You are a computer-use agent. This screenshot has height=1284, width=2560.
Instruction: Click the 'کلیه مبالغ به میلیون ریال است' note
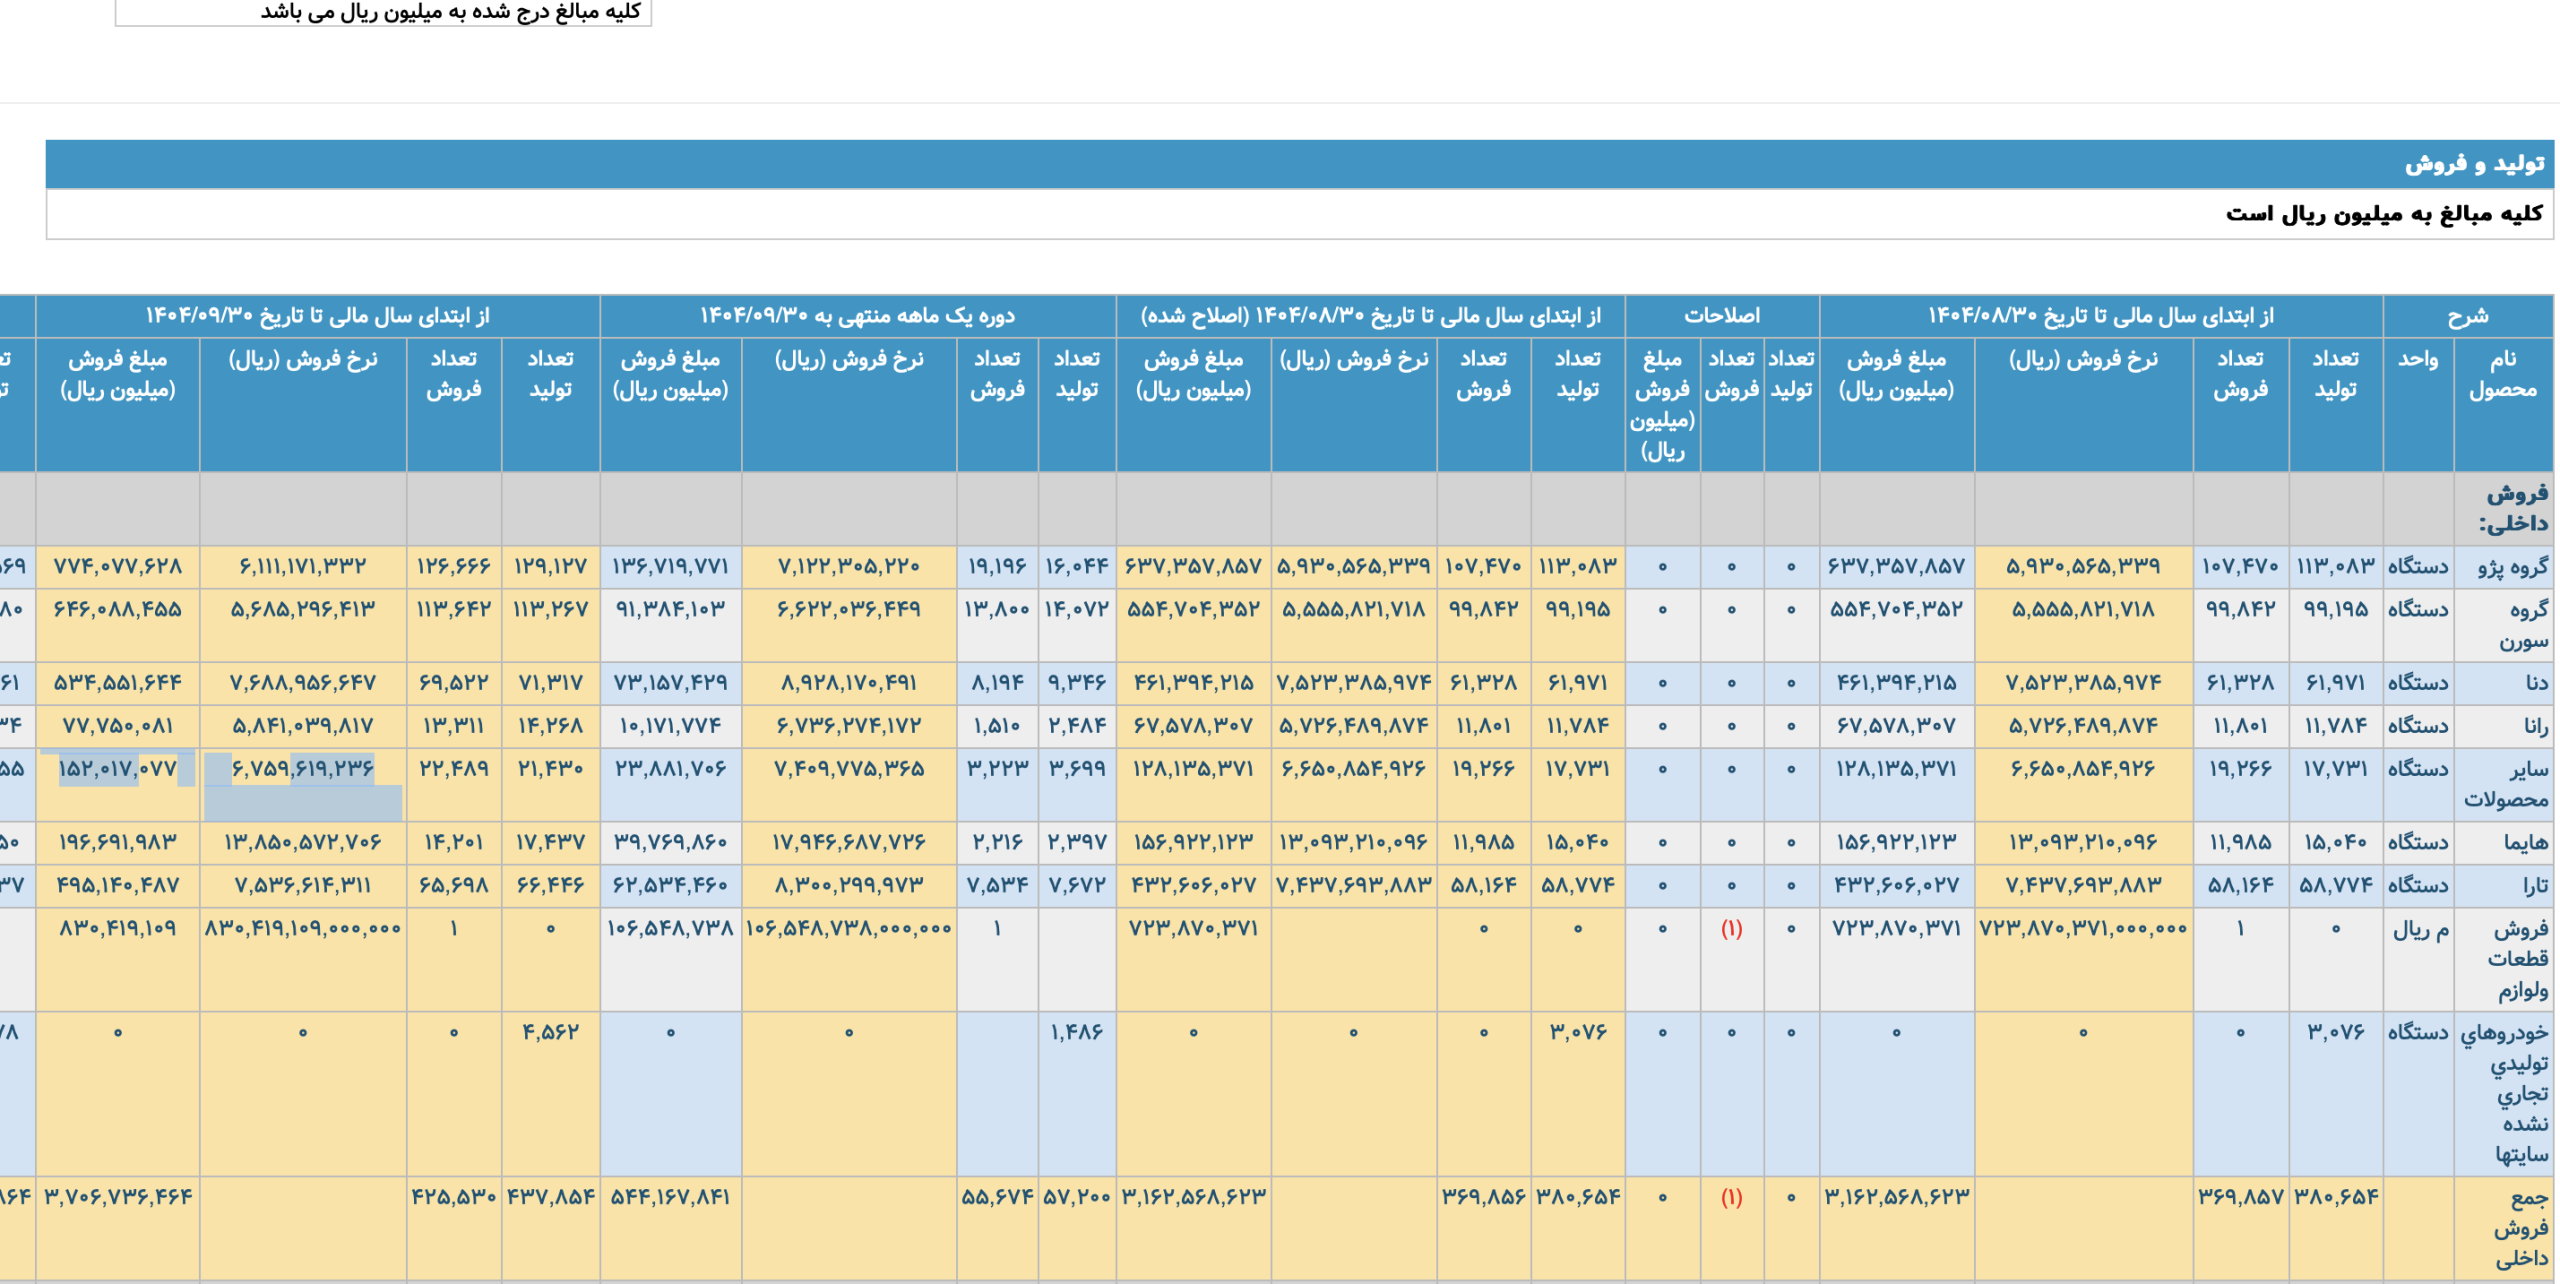point(2384,214)
